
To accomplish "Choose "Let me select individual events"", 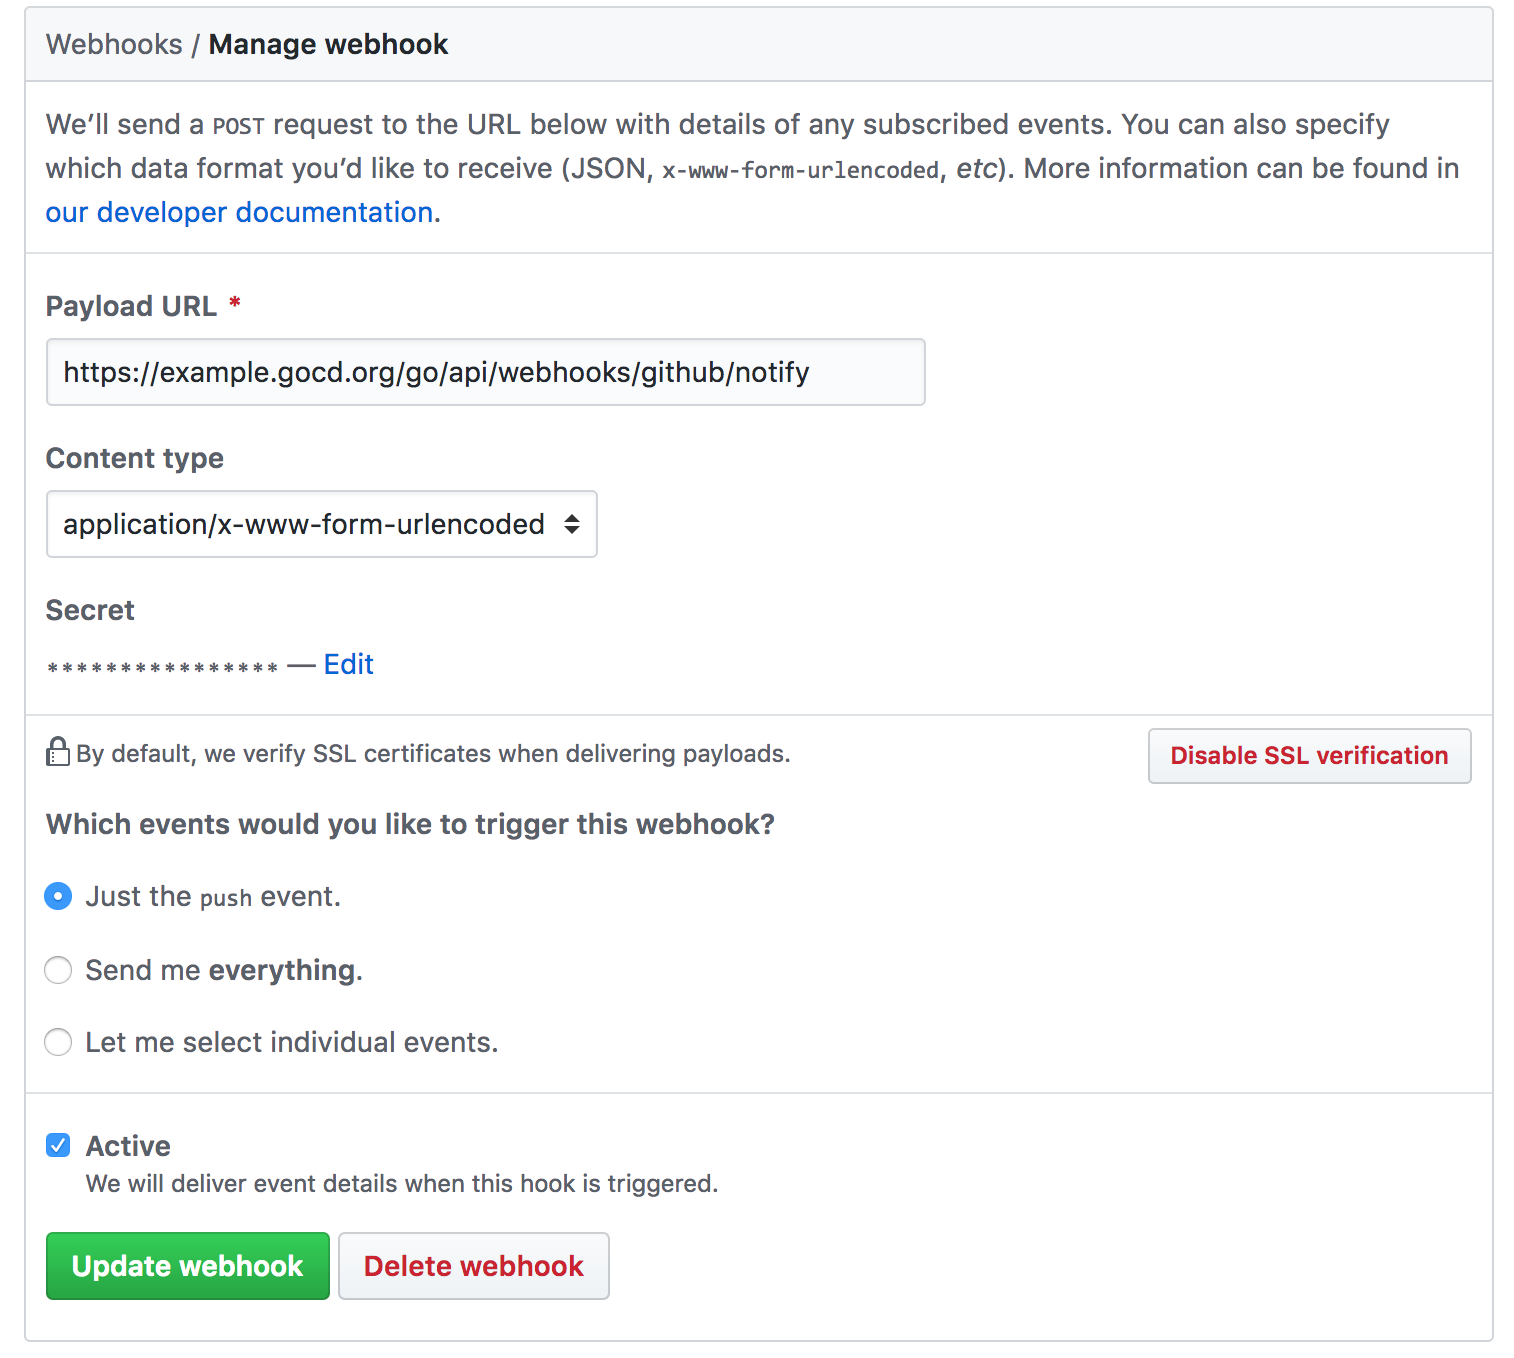I will 58,1042.
